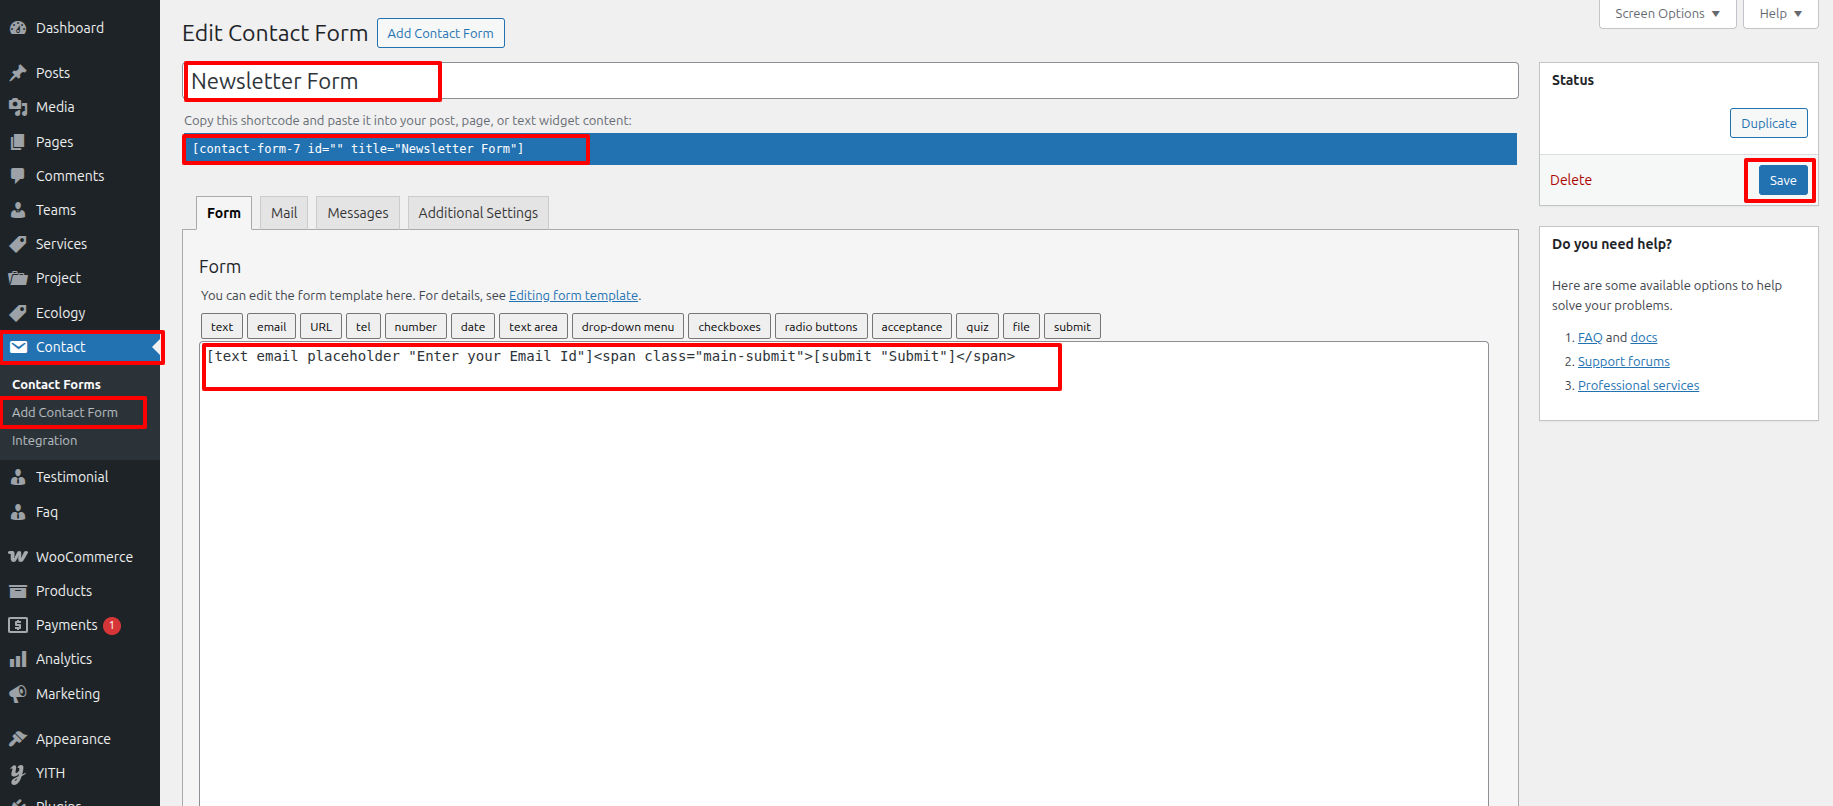Click the form title input field

(850, 81)
